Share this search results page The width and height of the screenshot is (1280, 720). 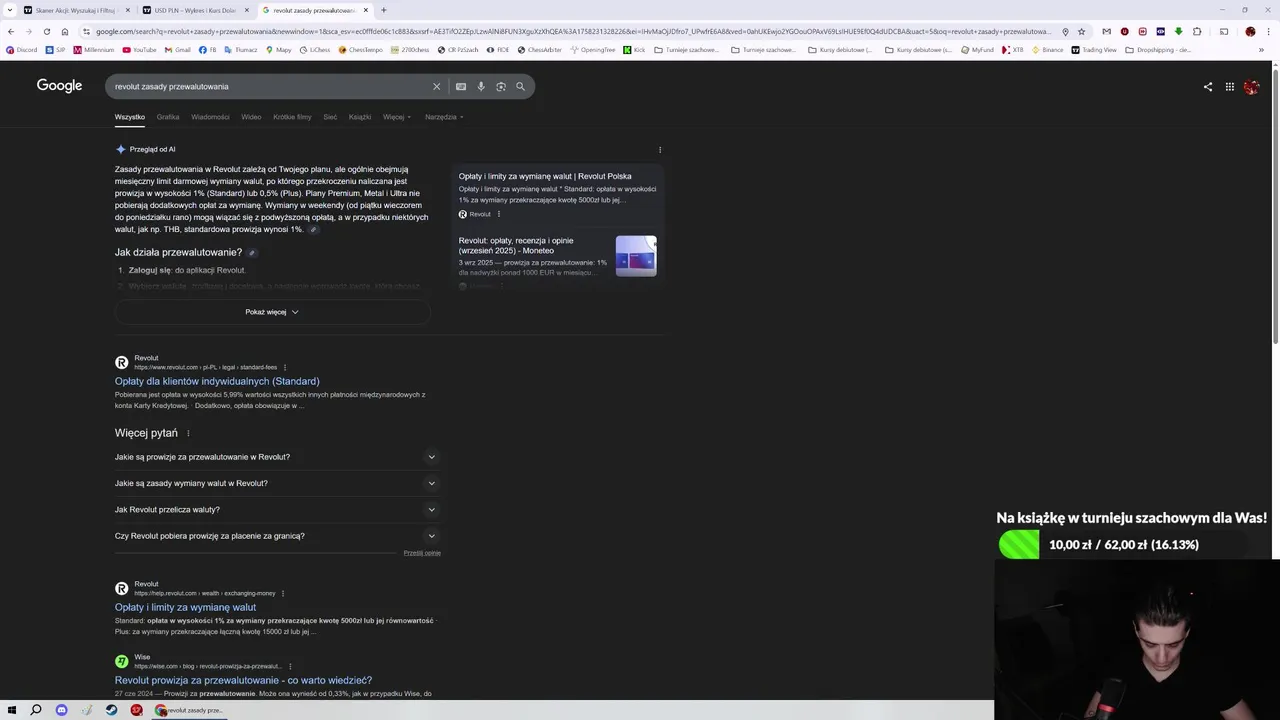point(1208,87)
